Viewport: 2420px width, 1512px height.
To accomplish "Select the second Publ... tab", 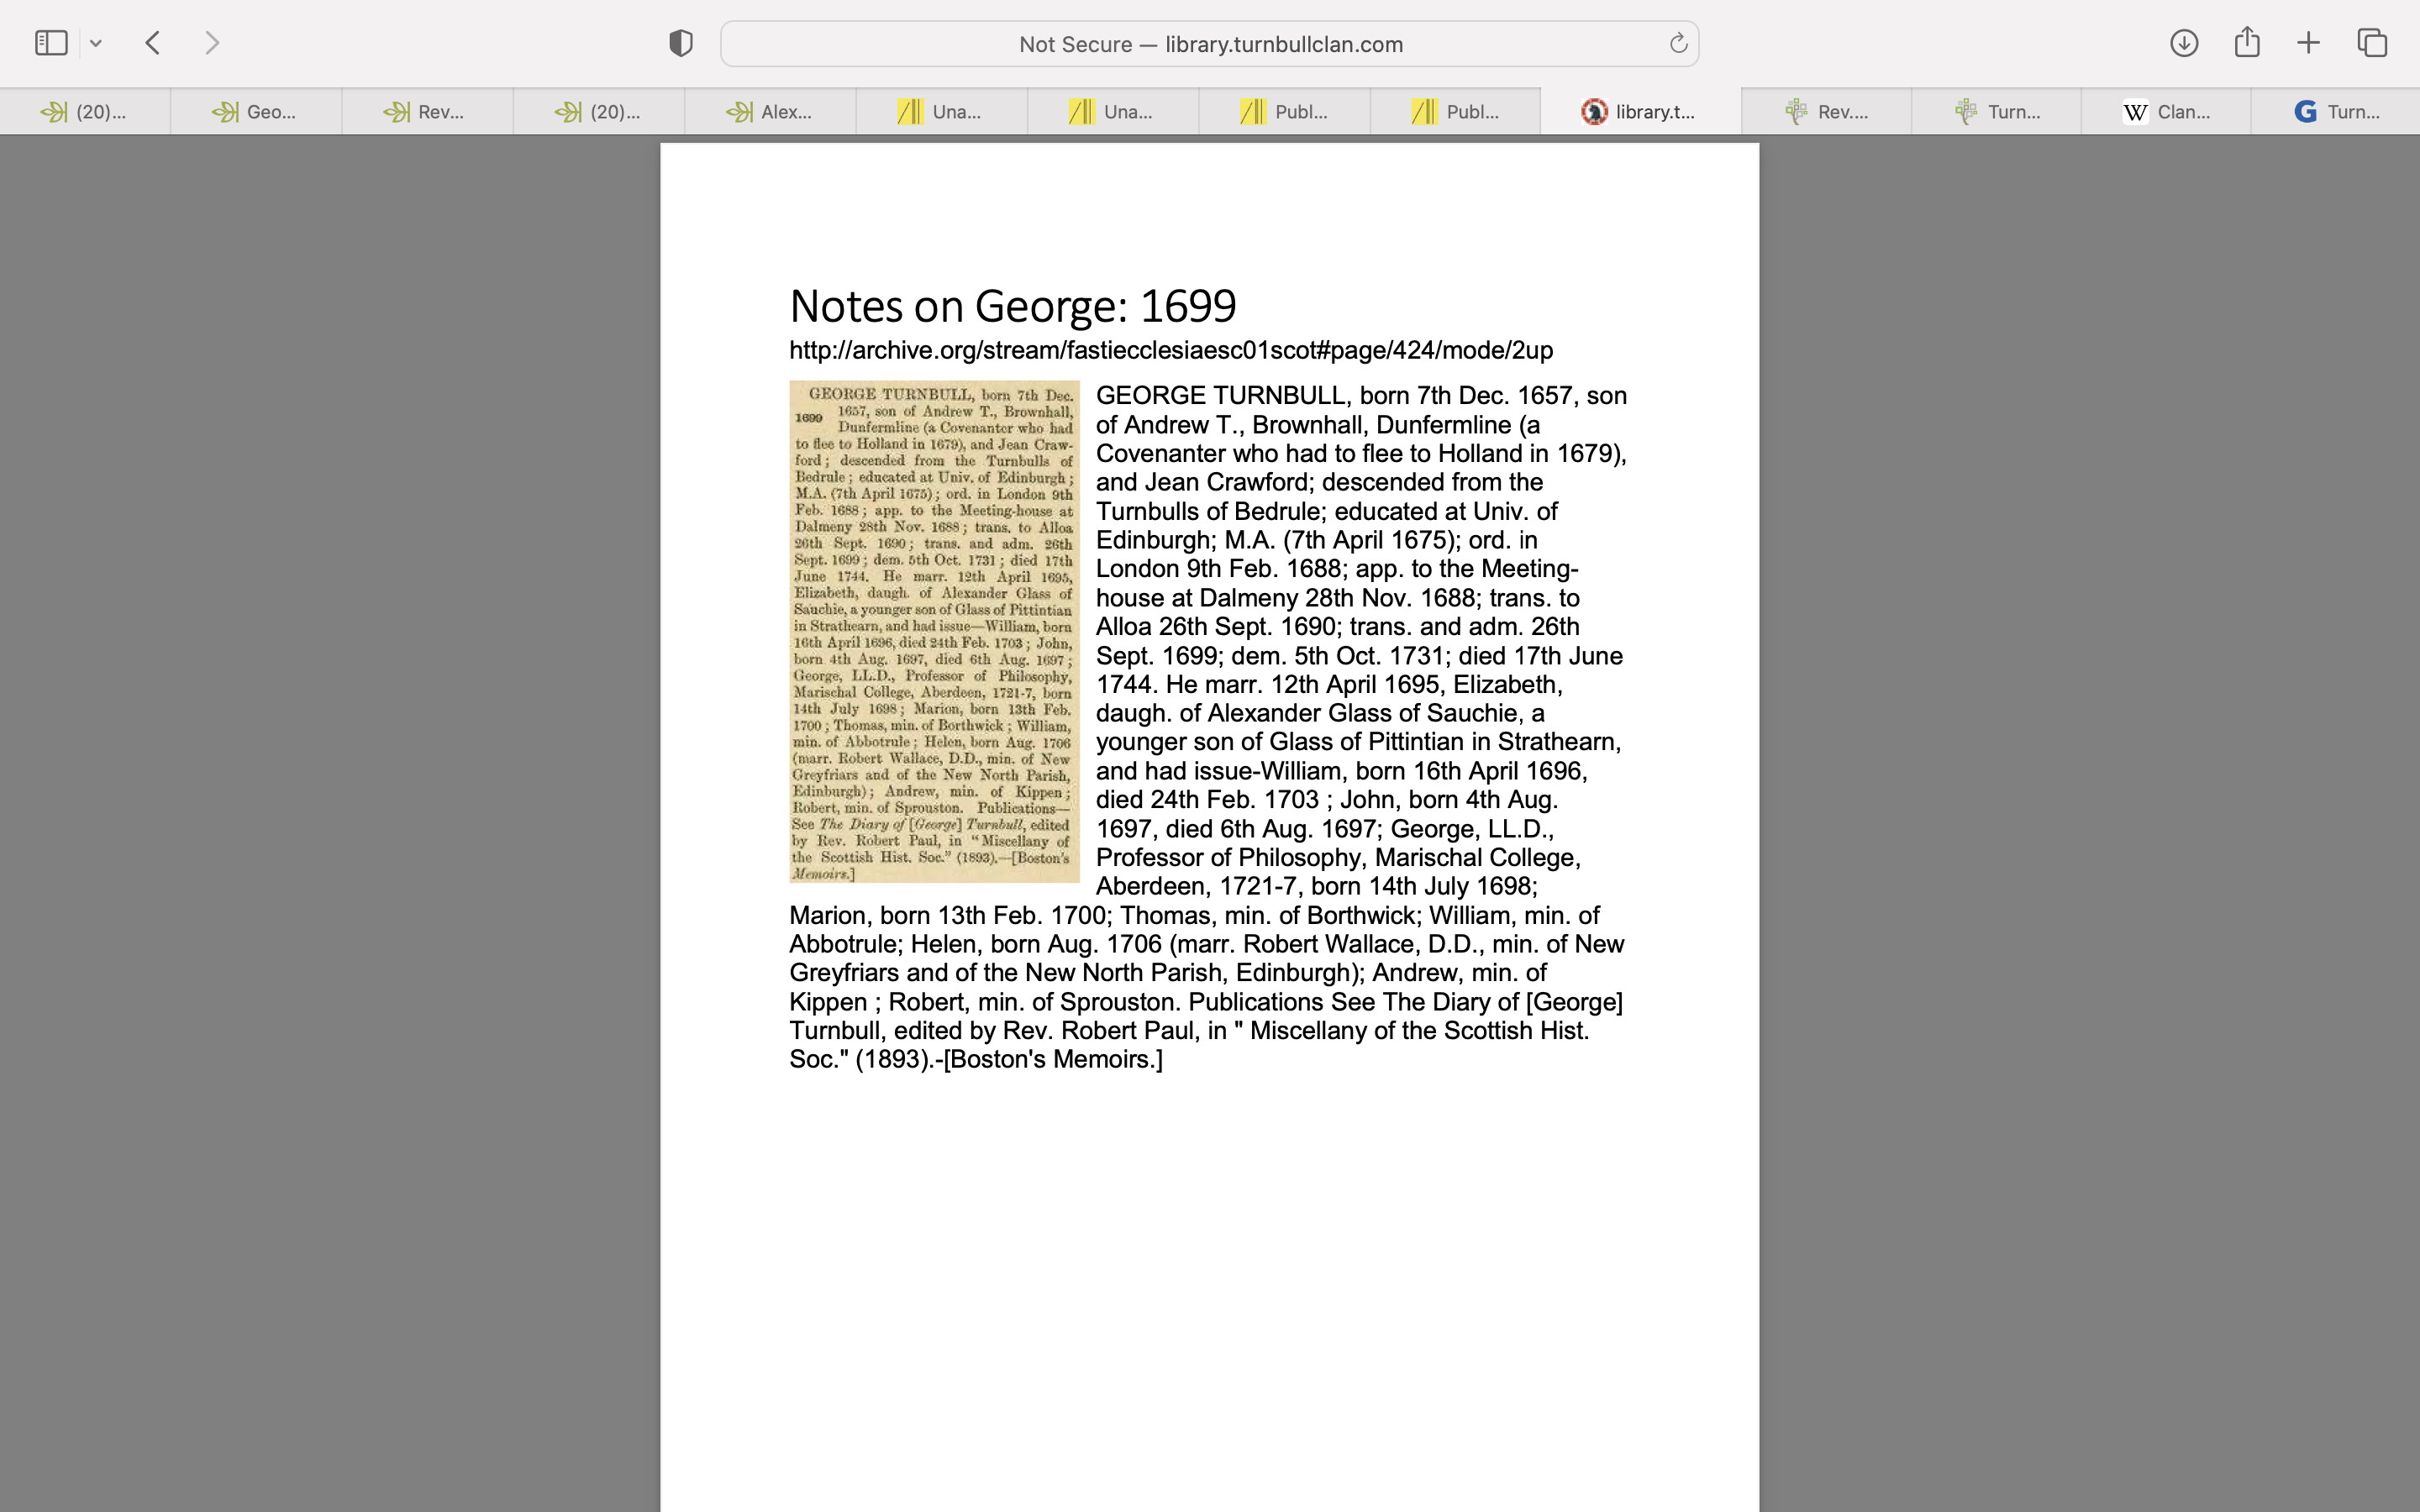I will [1455, 112].
